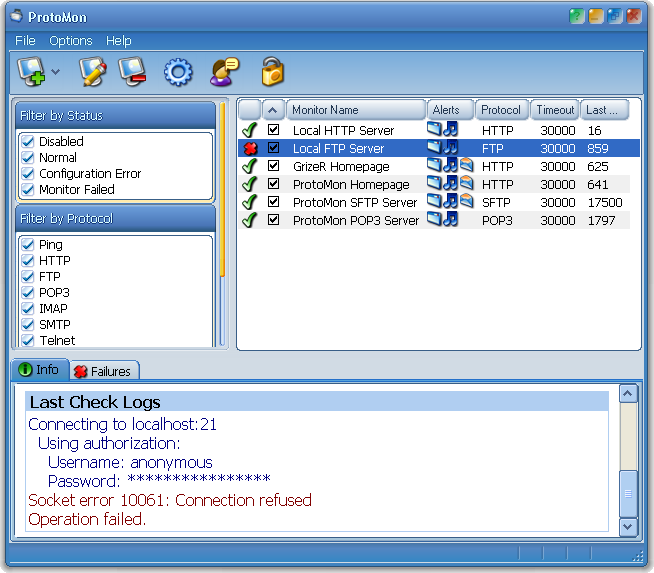
Task: Click the log pane scrollbar thumb
Action: [x=628, y=494]
